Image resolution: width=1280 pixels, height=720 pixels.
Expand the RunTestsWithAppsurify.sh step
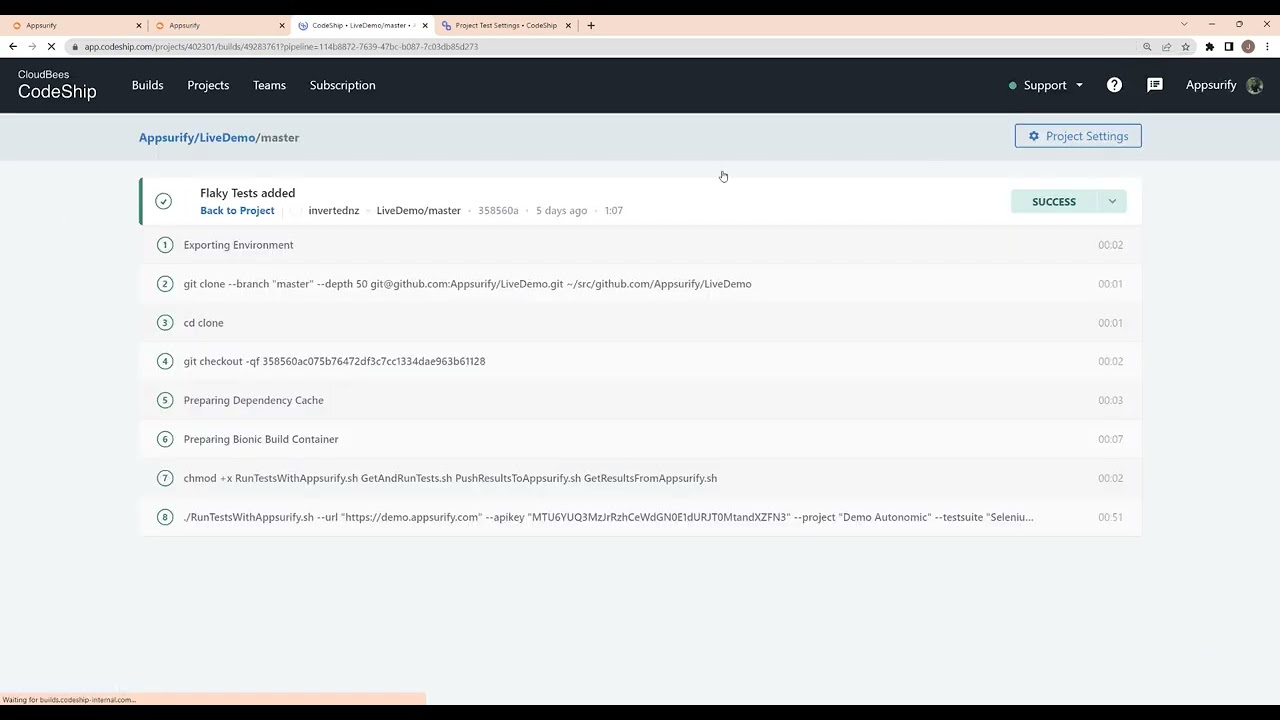point(640,517)
